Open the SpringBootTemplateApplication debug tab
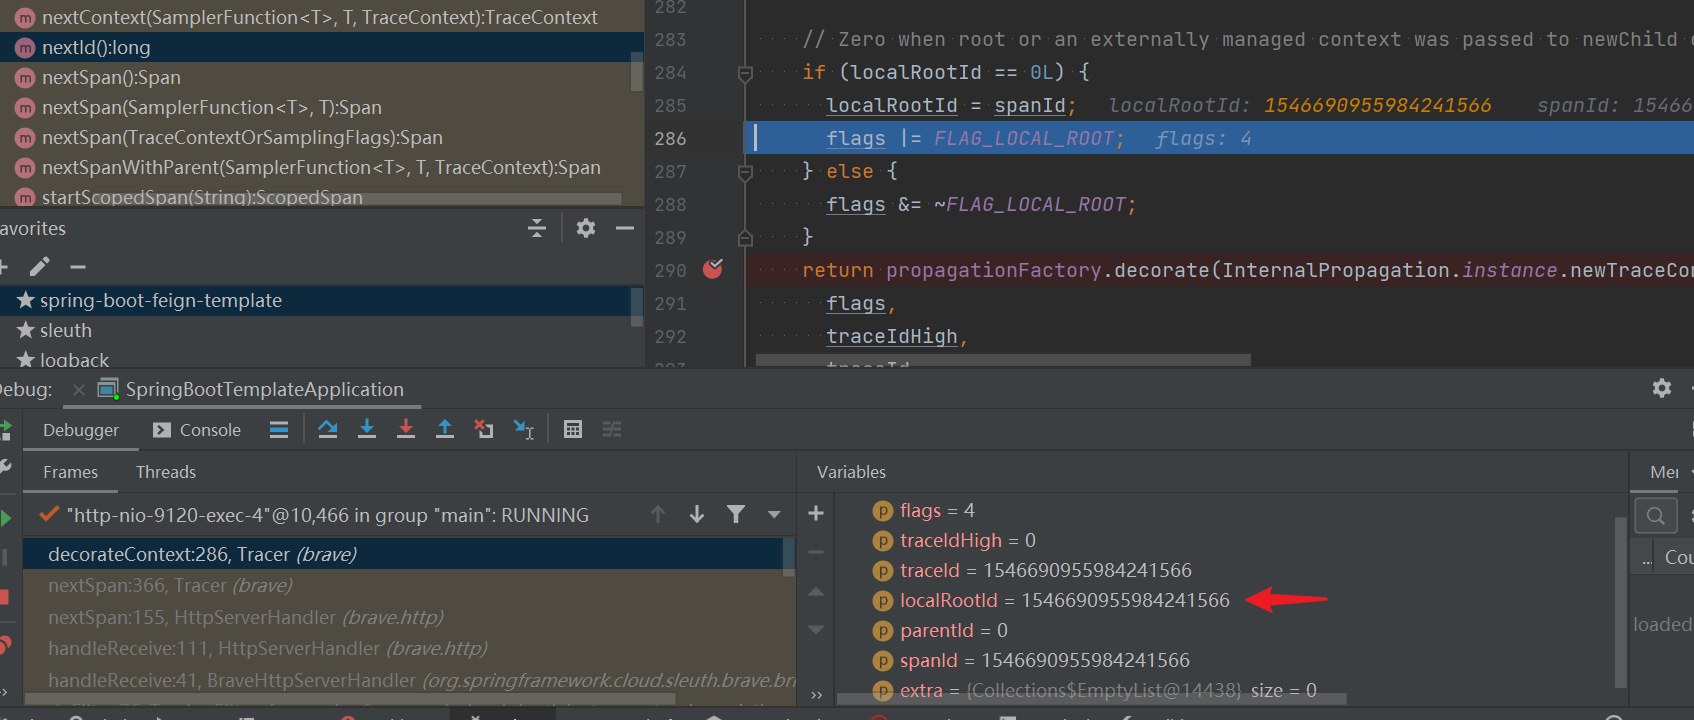The width and height of the screenshot is (1694, 720). coord(252,389)
